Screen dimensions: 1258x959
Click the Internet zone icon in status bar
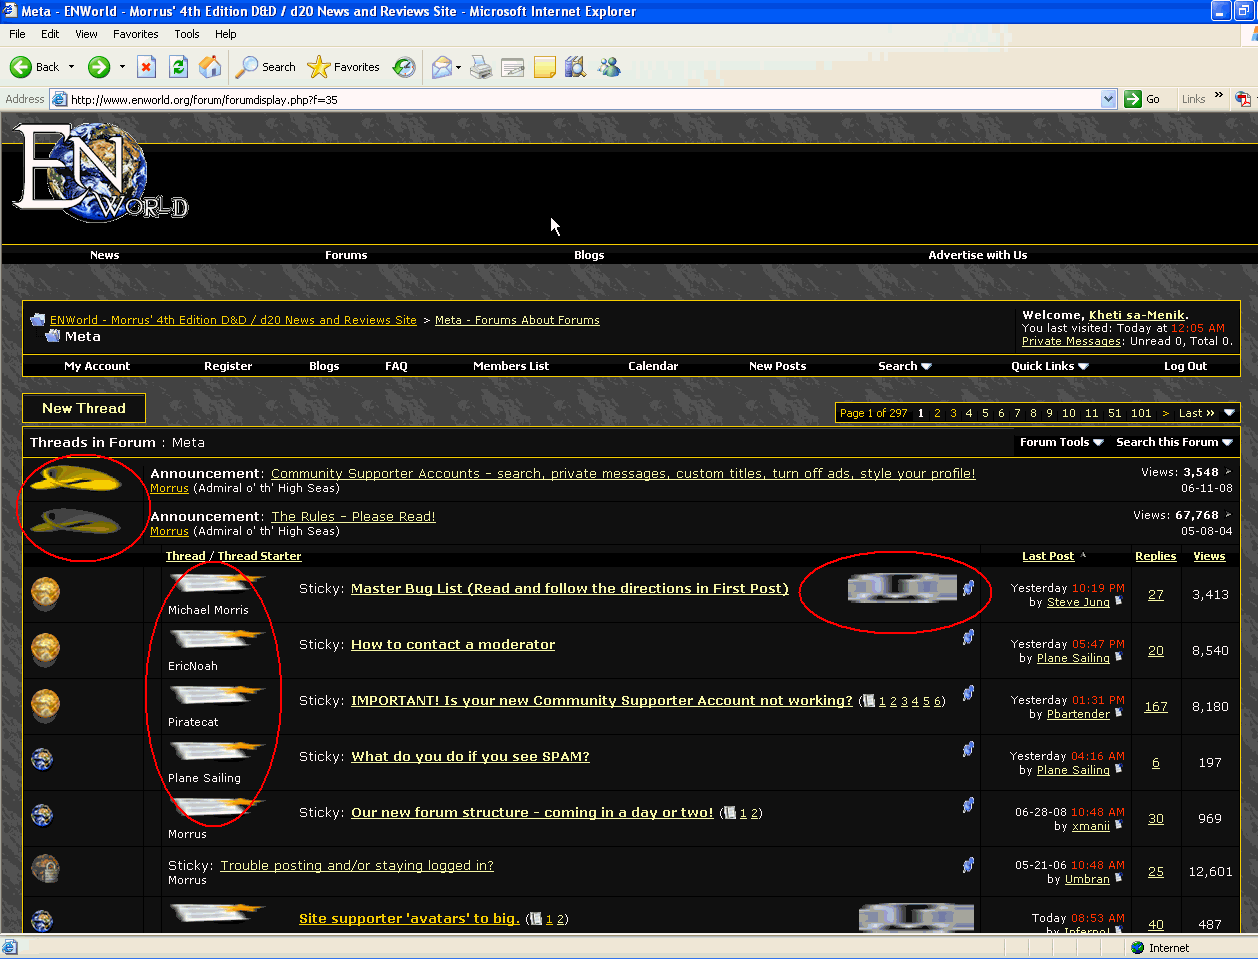point(1137,948)
